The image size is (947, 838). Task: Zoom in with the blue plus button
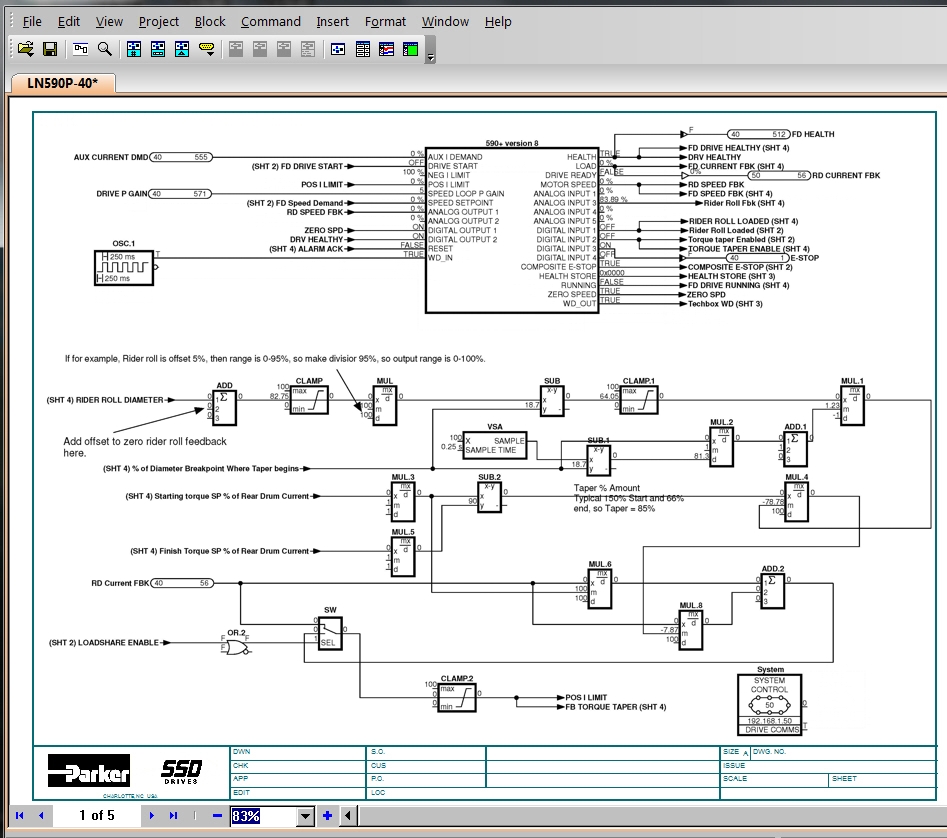(326, 816)
